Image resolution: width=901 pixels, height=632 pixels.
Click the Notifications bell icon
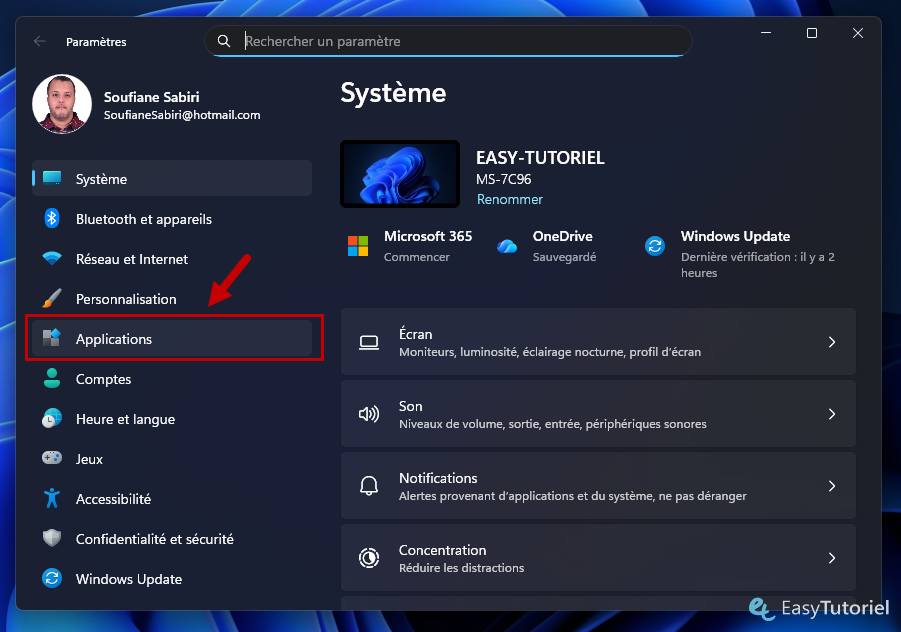[x=369, y=485]
